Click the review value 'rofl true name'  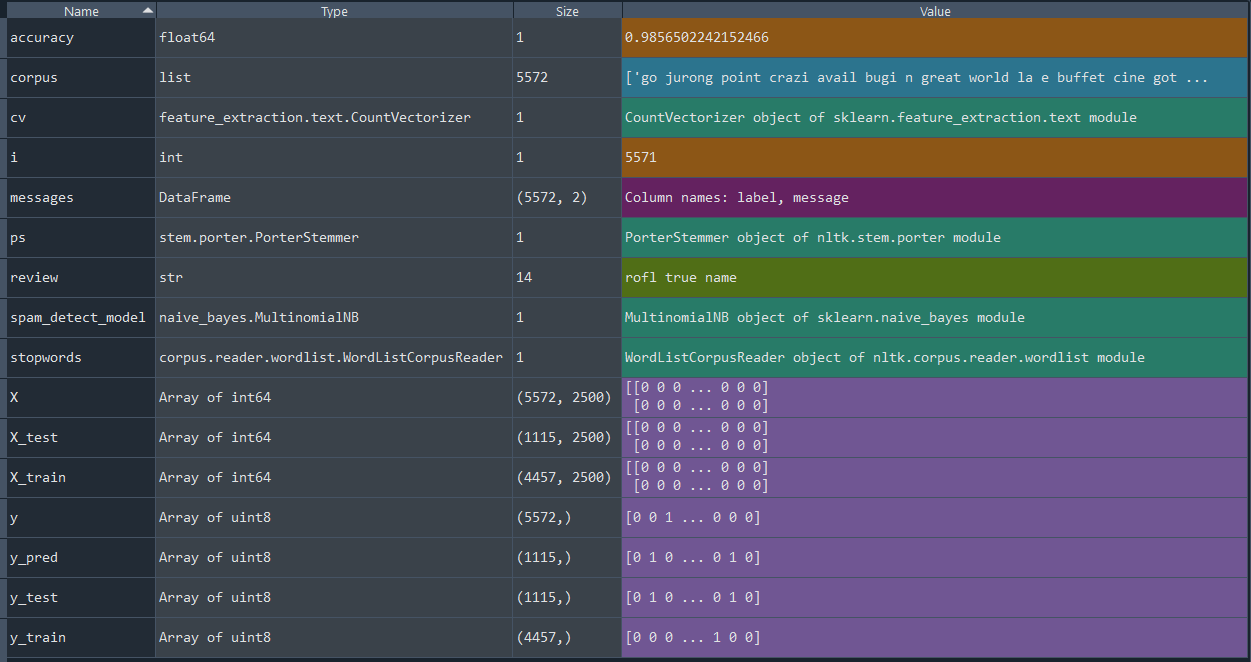point(681,278)
